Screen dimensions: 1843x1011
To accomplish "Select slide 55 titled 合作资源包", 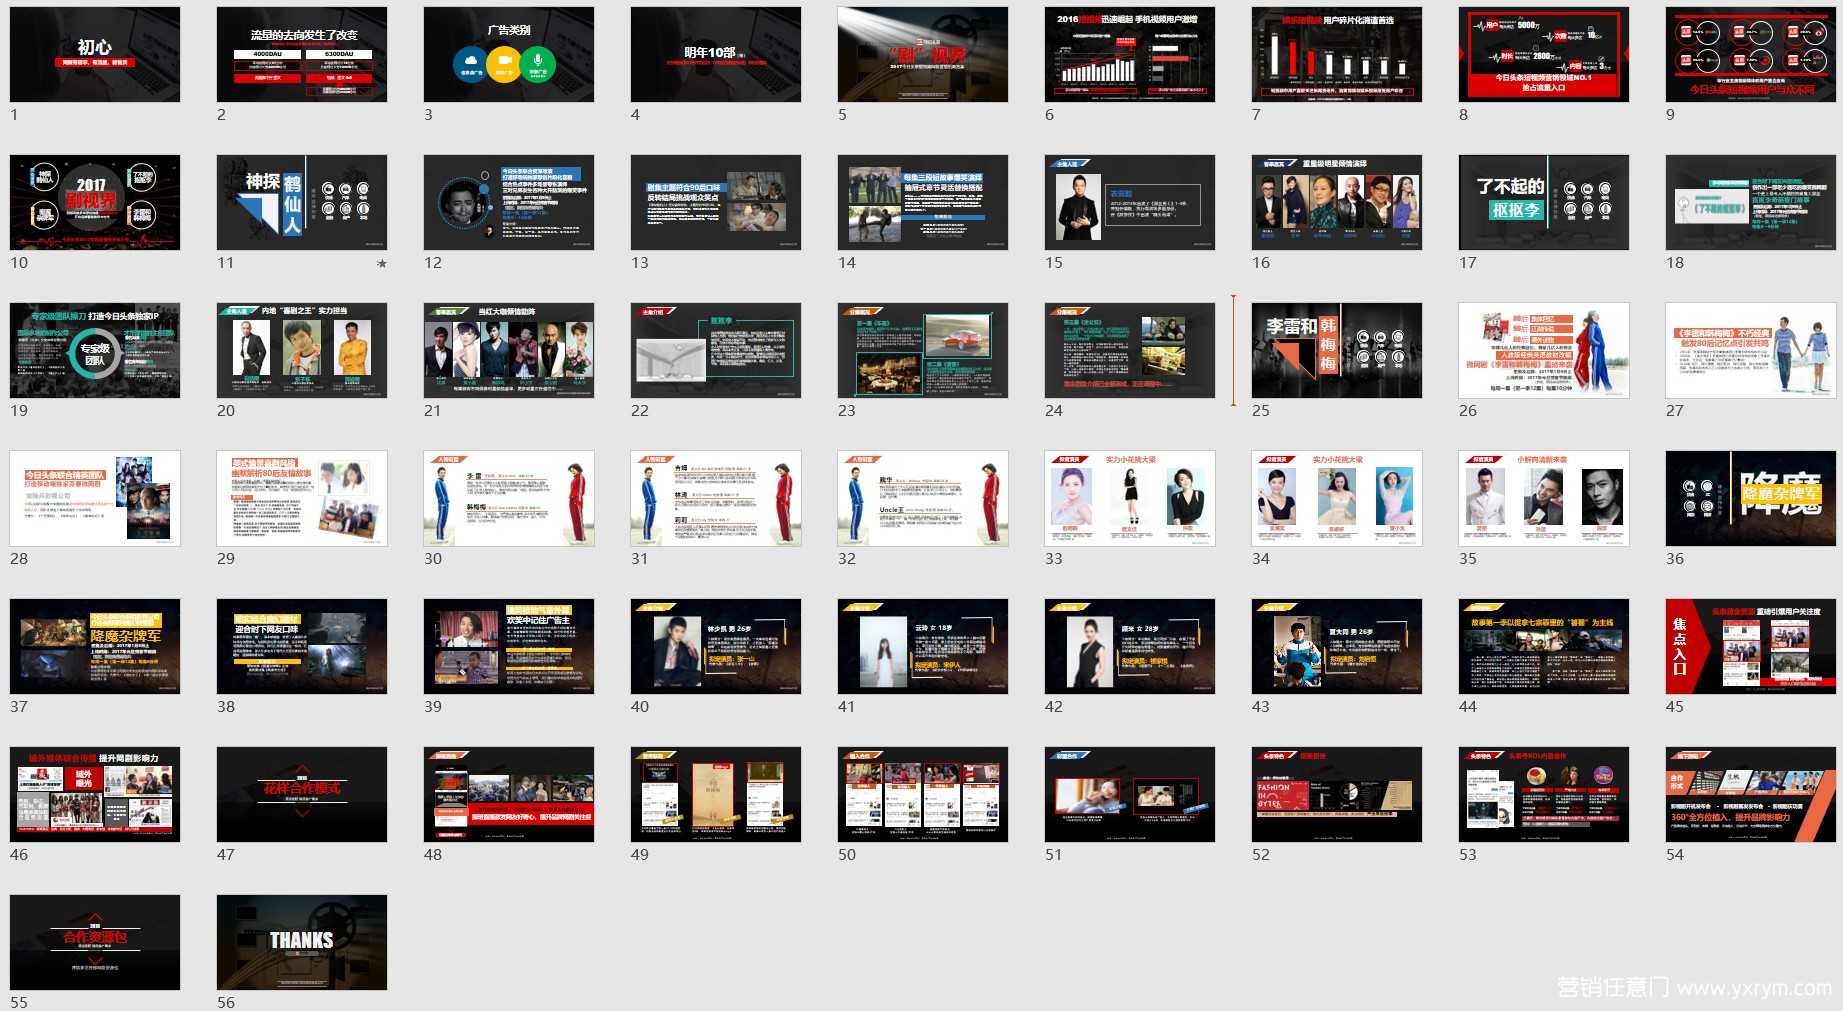I will point(95,942).
